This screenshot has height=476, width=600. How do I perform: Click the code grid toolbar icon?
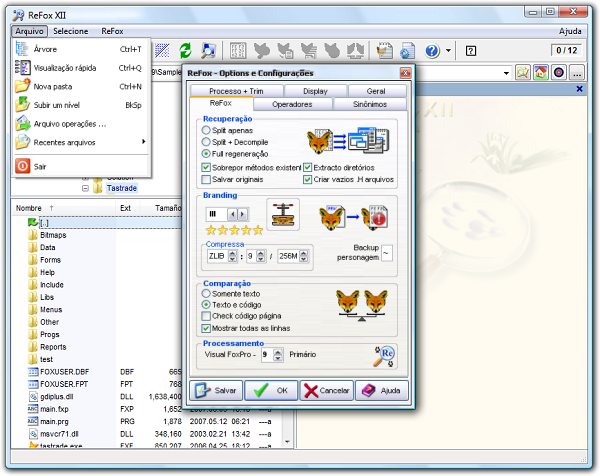pos(238,50)
